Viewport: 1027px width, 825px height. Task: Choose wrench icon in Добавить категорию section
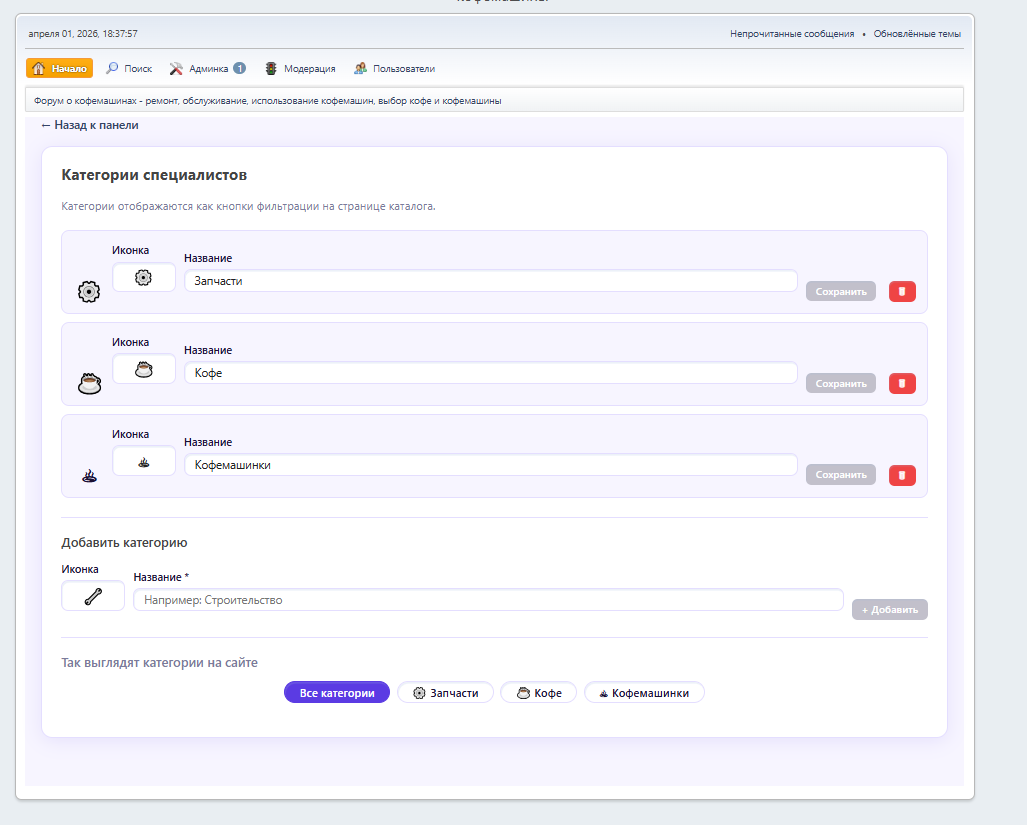point(93,597)
